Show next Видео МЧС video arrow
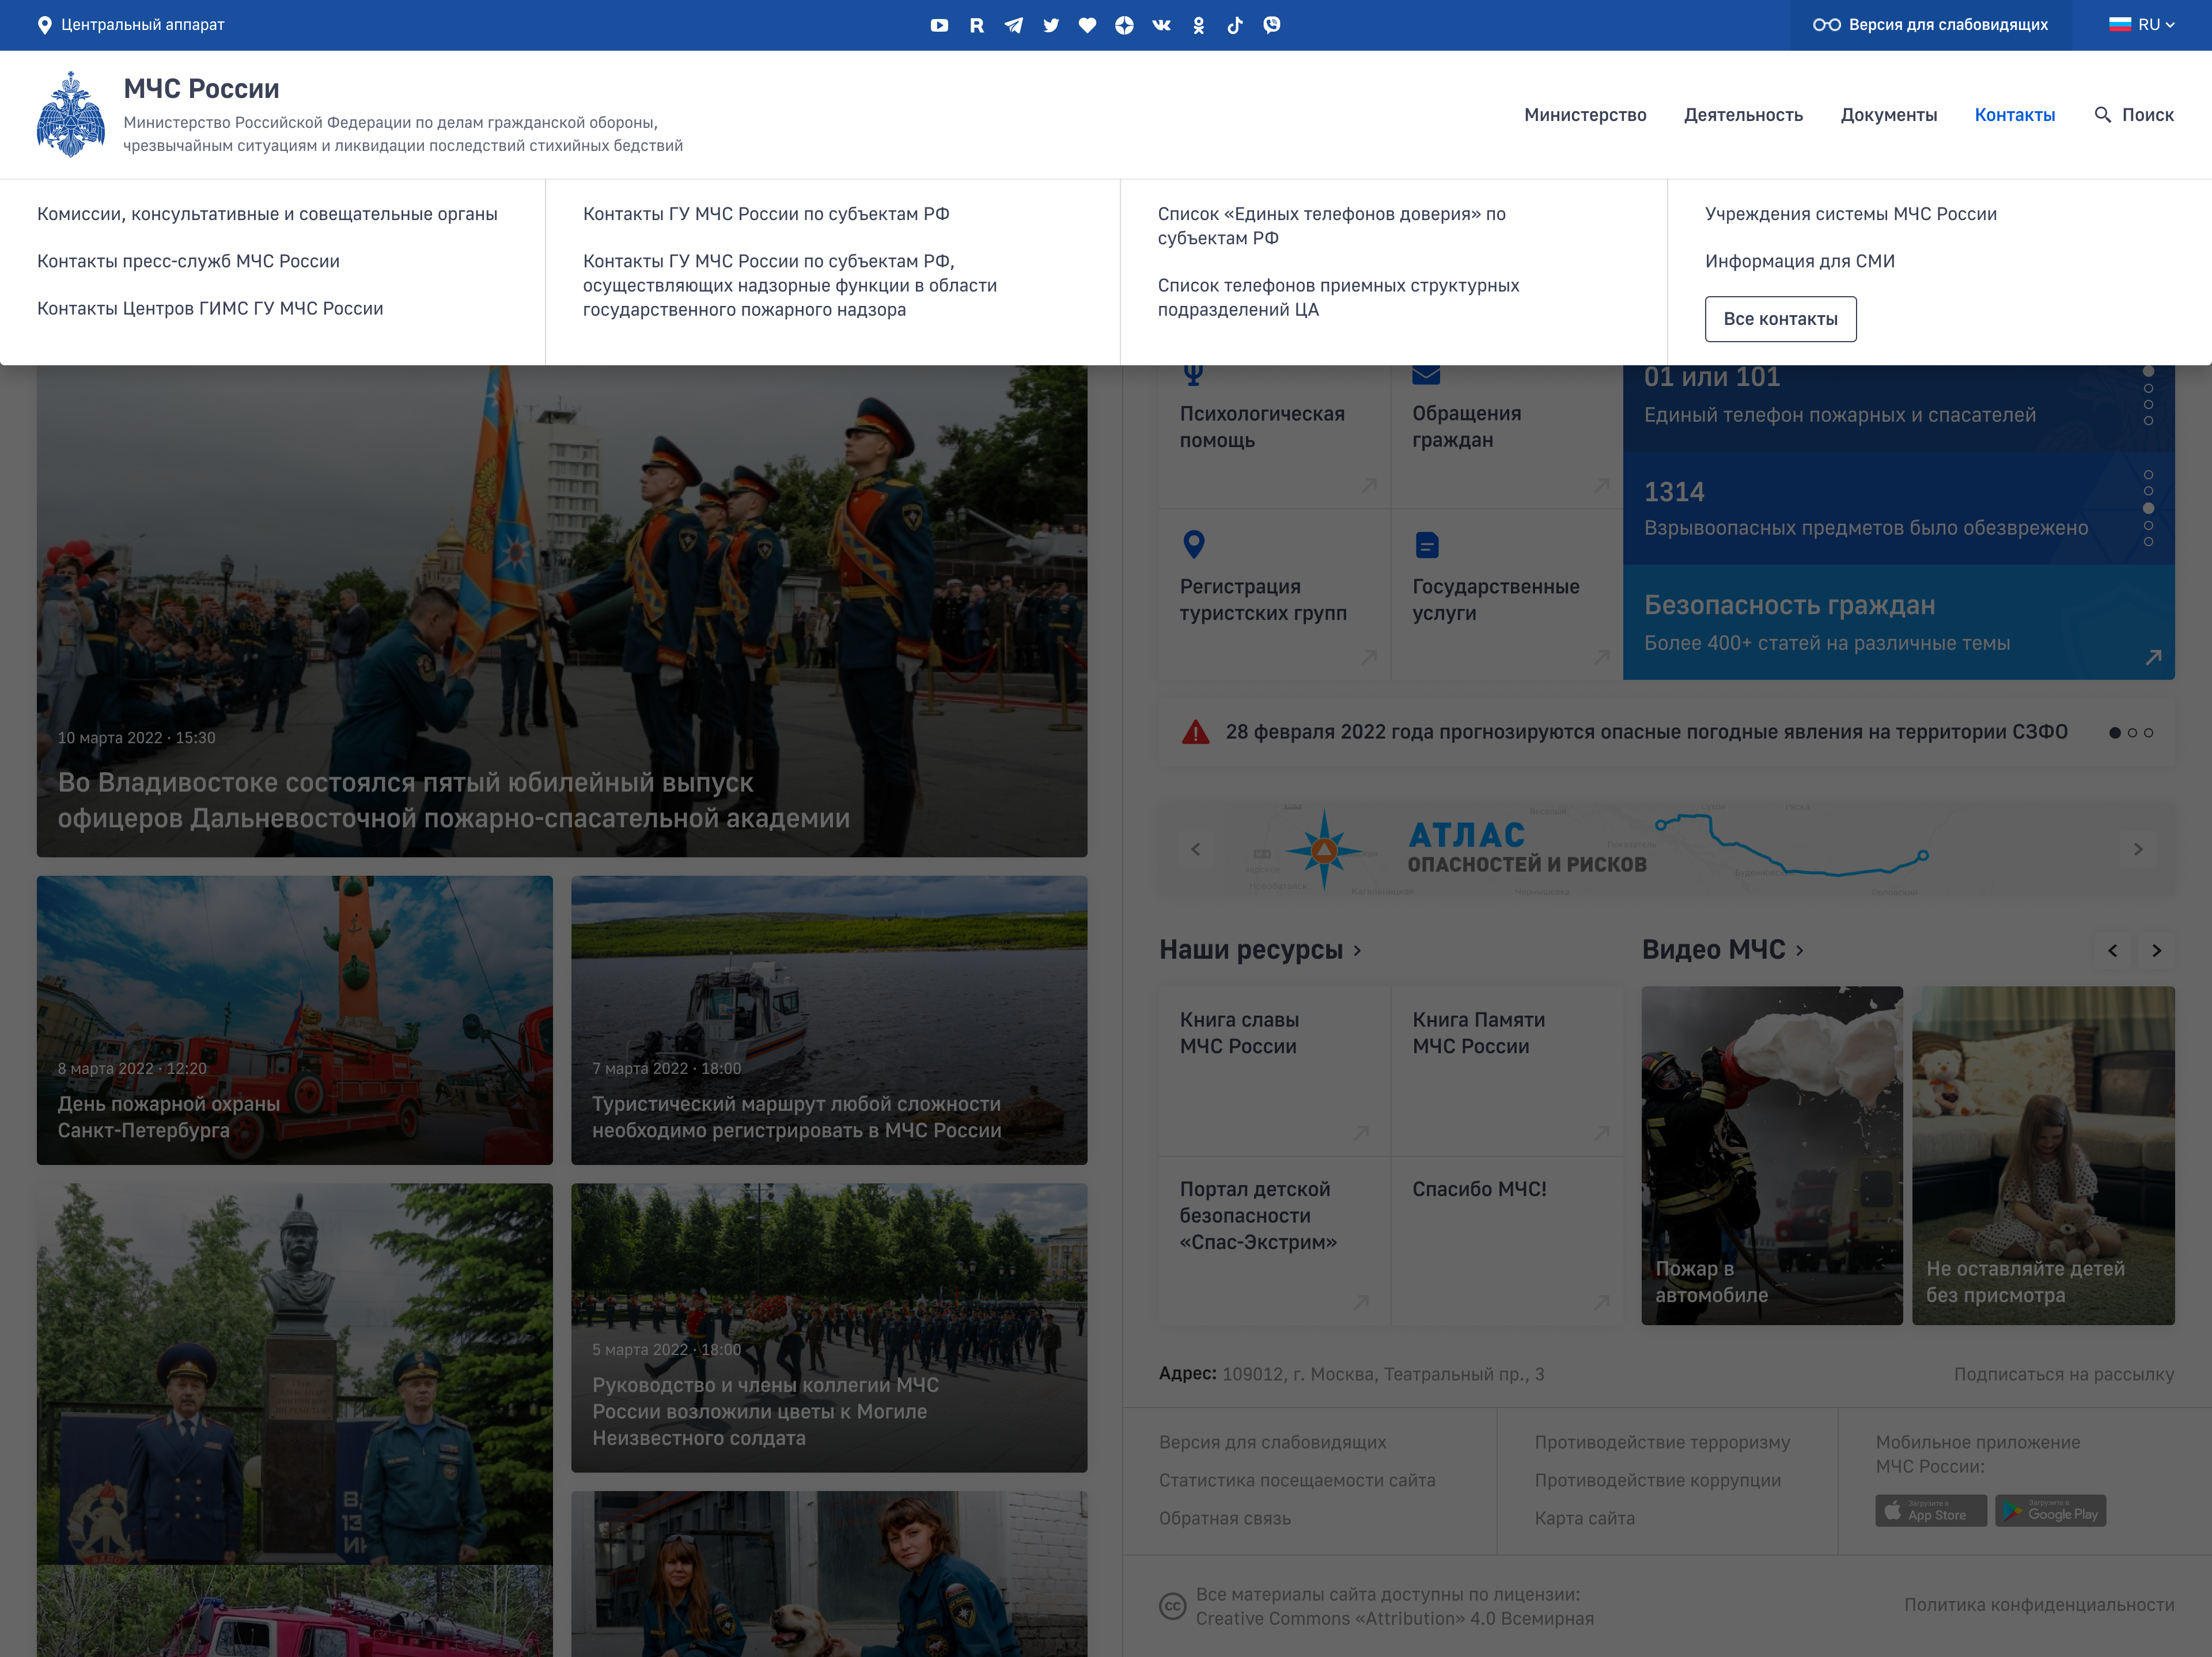The height and width of the screenshot is (1657, 2212). click(2157, 951)
